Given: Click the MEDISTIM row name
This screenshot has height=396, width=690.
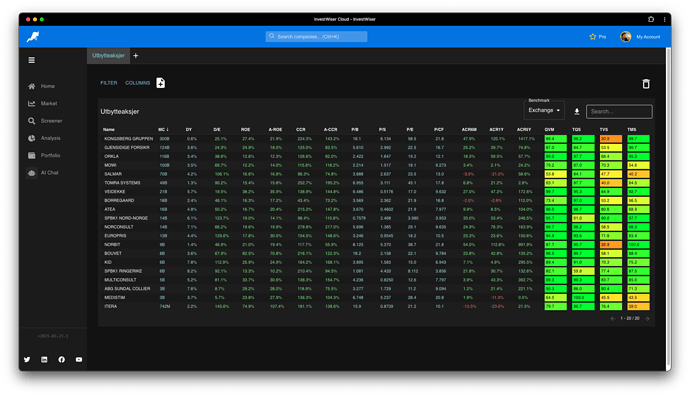Looking at the screenshot, I should pos(114,297).
